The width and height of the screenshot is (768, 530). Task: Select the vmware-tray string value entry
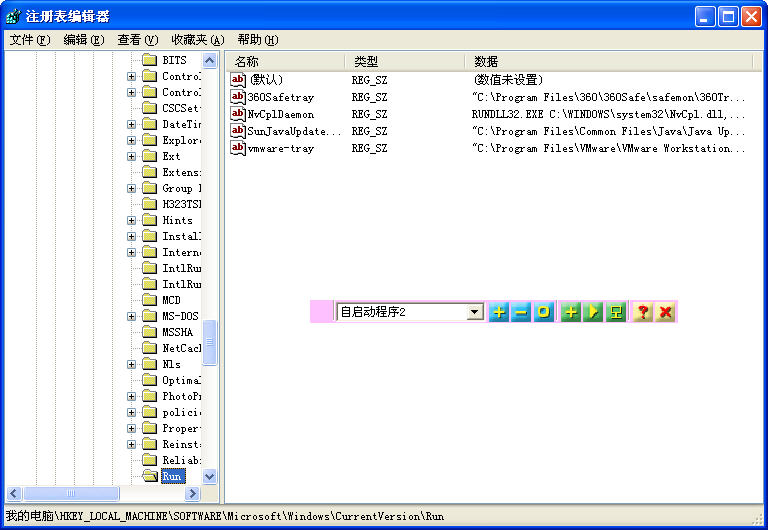(280, 148)
